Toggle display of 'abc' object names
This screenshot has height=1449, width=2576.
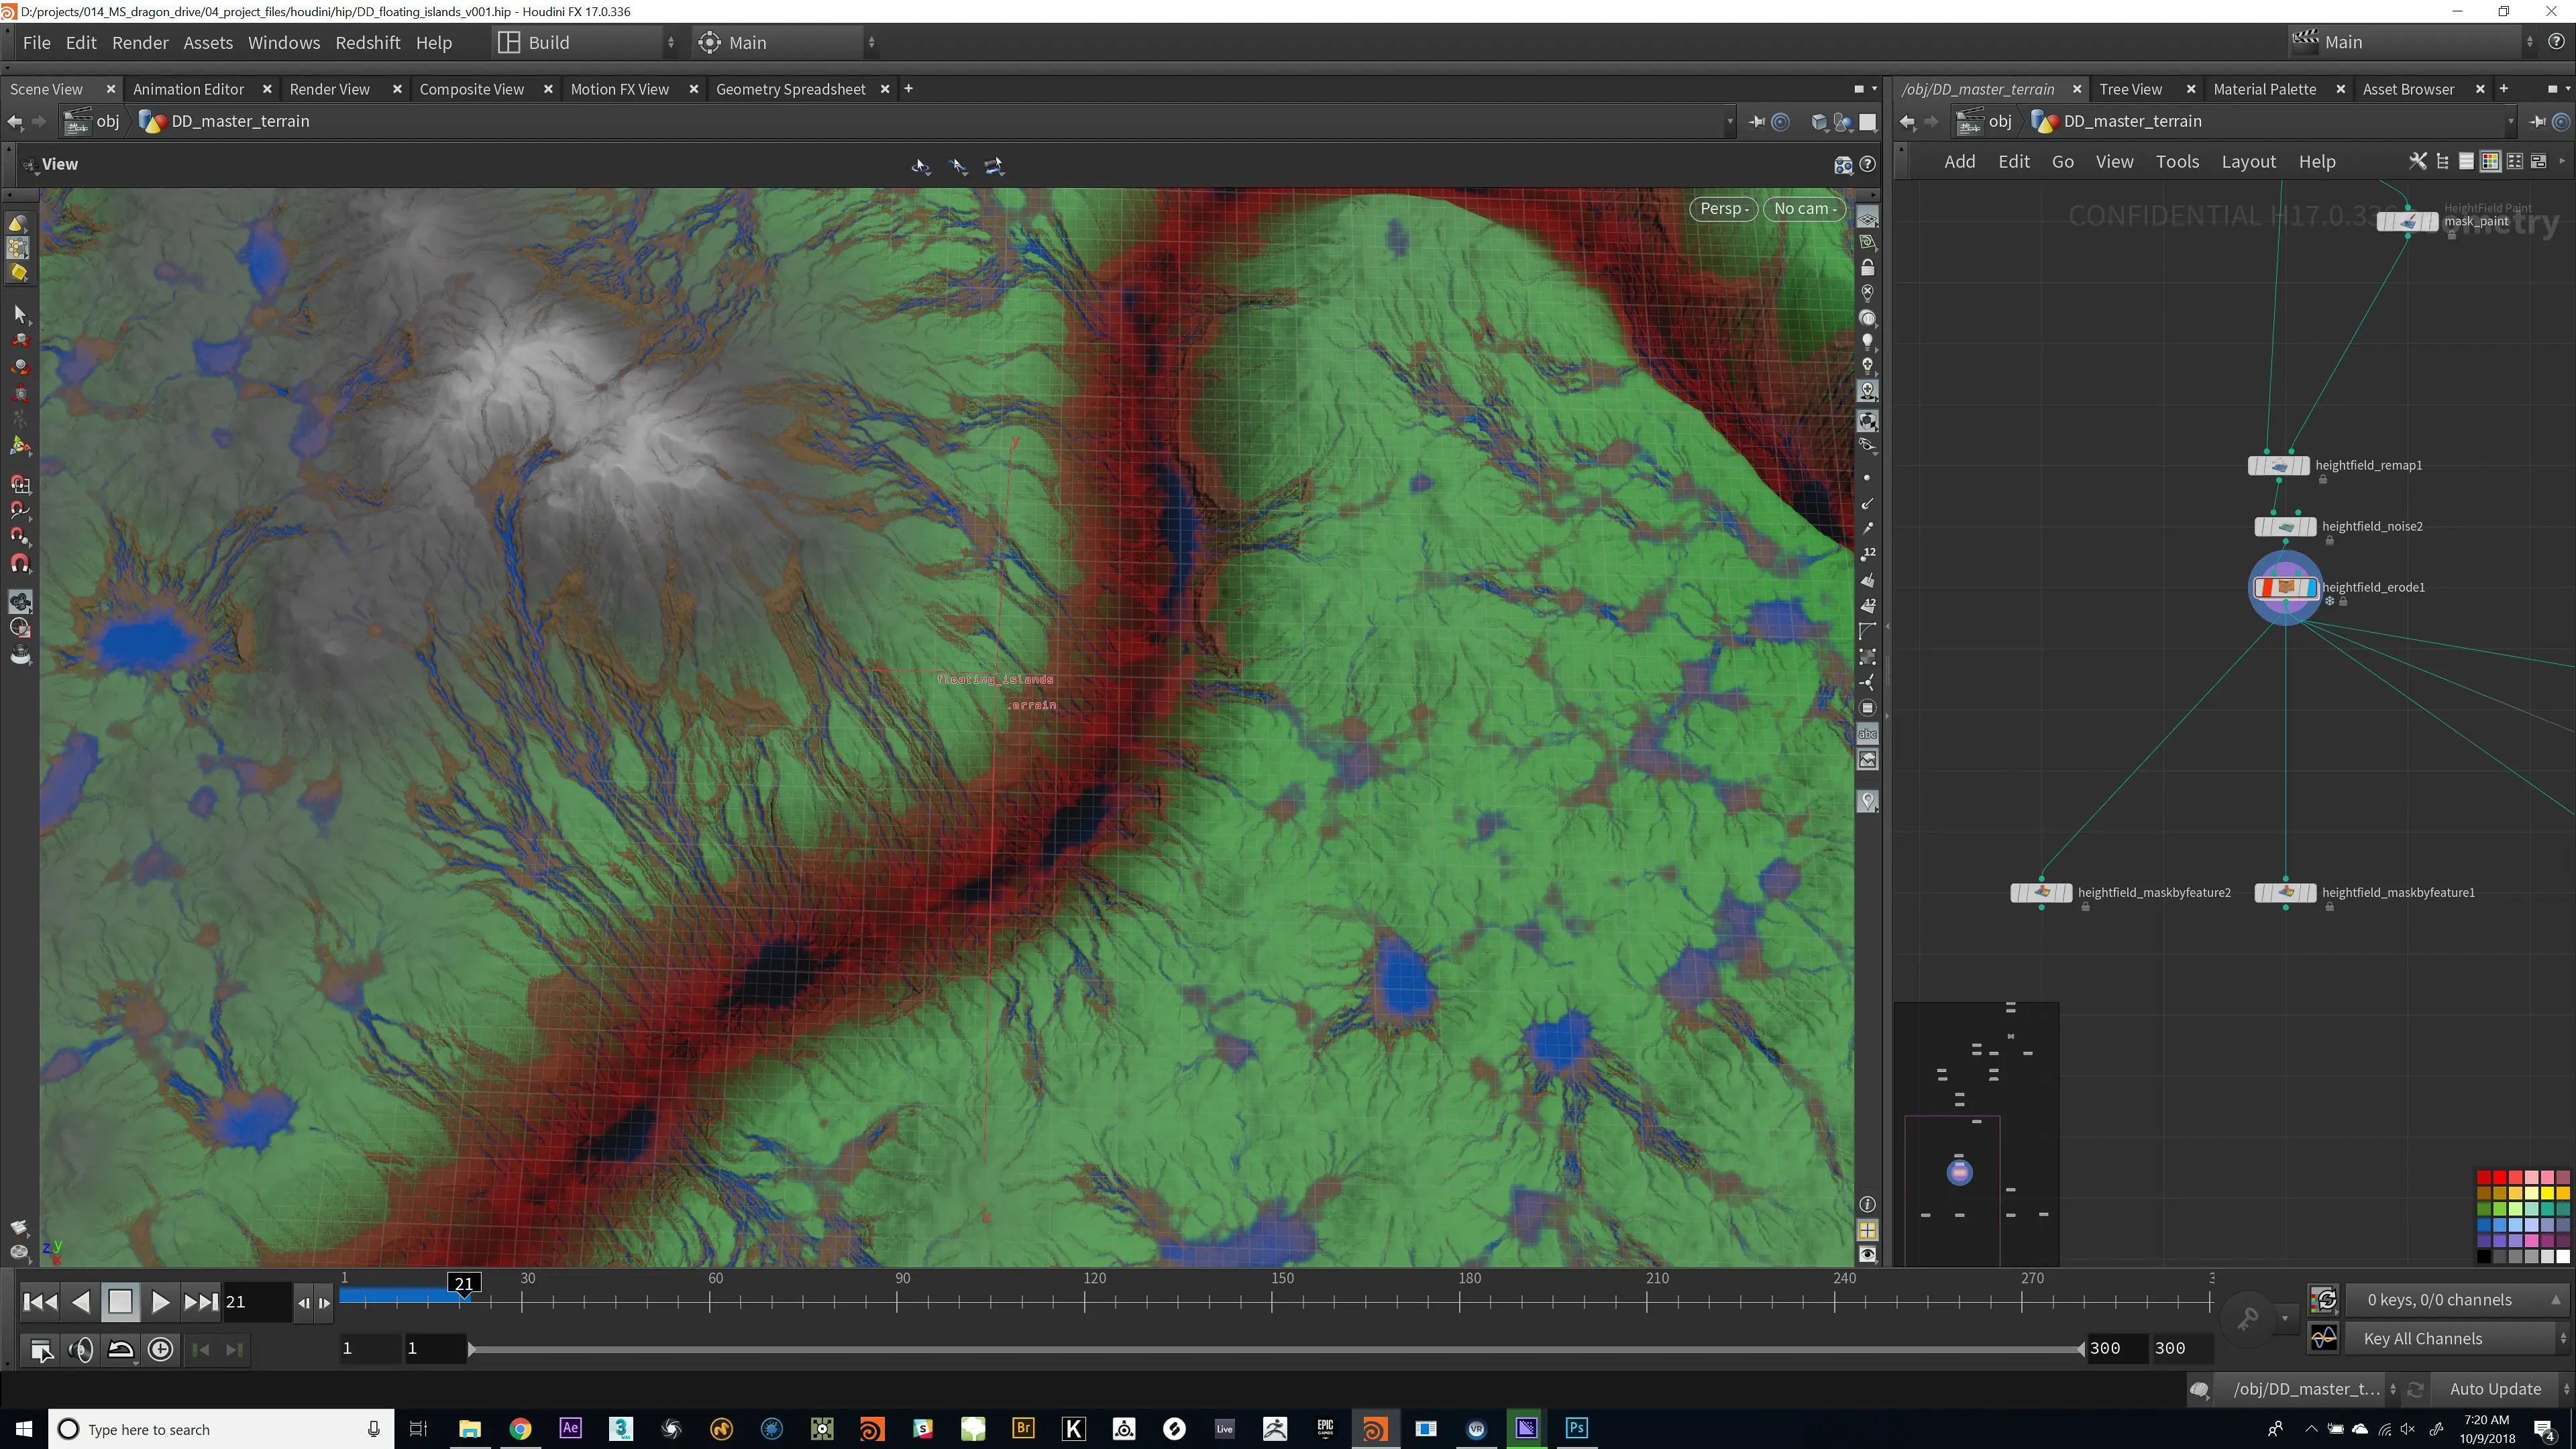1867,734
